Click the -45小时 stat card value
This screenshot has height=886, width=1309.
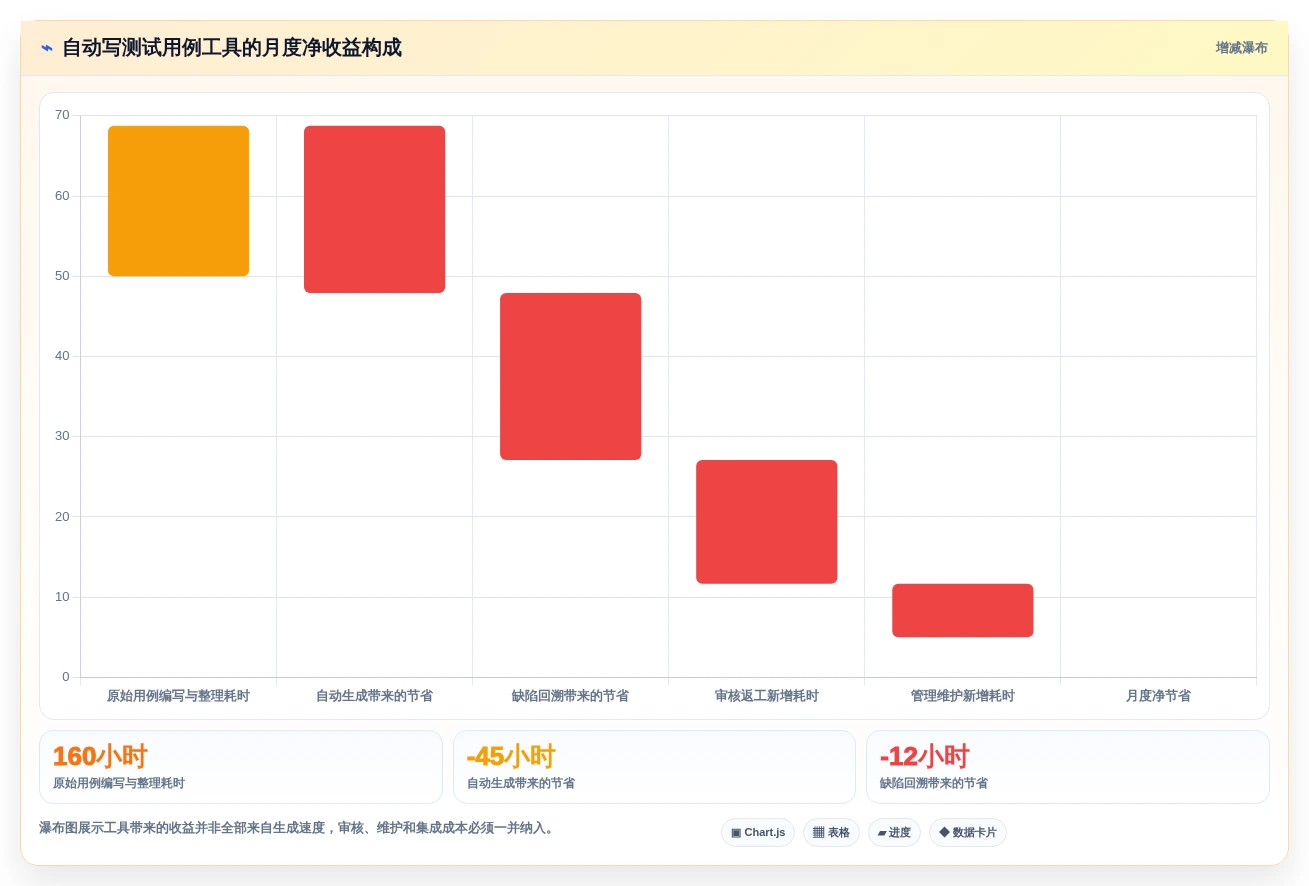[511, 756]
